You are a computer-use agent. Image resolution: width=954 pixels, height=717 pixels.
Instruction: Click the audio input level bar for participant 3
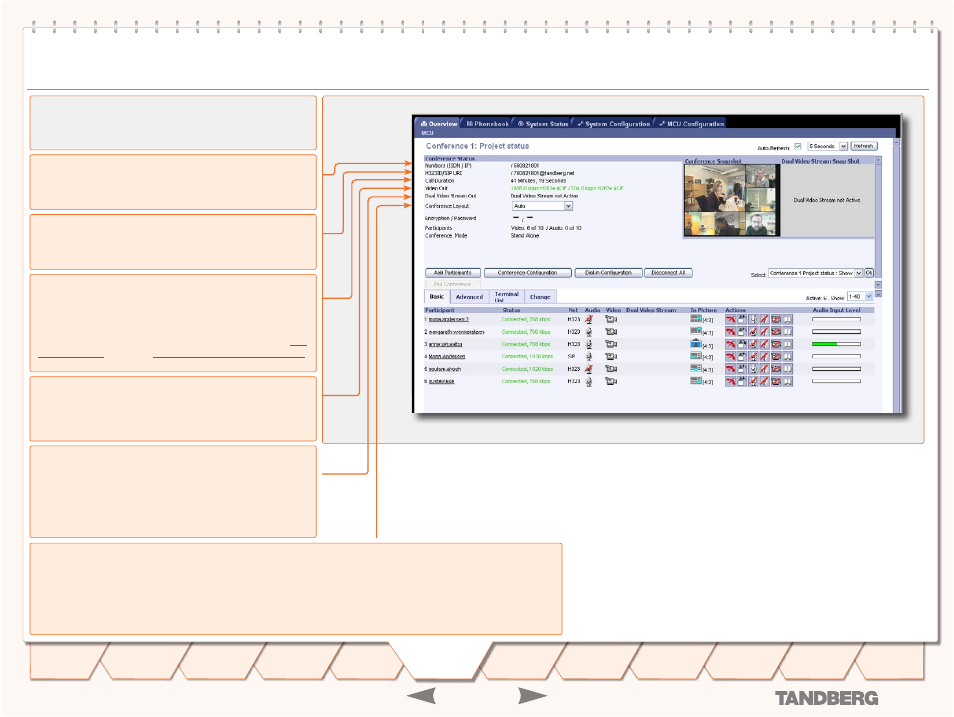point(836,344)
